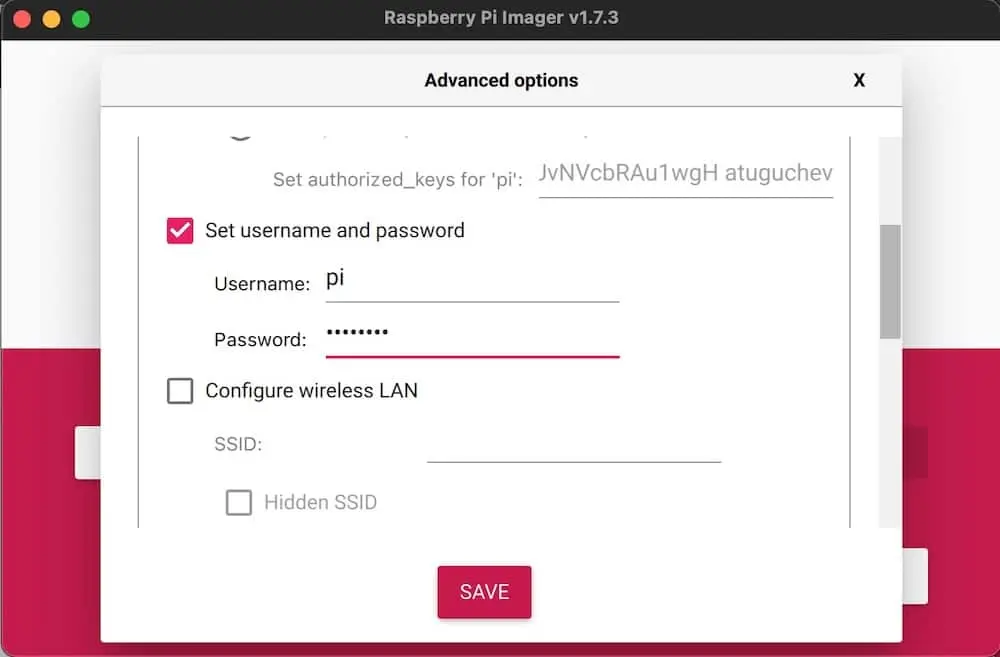Click the red macOS close window icon
Image resolution: width=1000 pixels, height=657 pixels.
pos(22,18)
